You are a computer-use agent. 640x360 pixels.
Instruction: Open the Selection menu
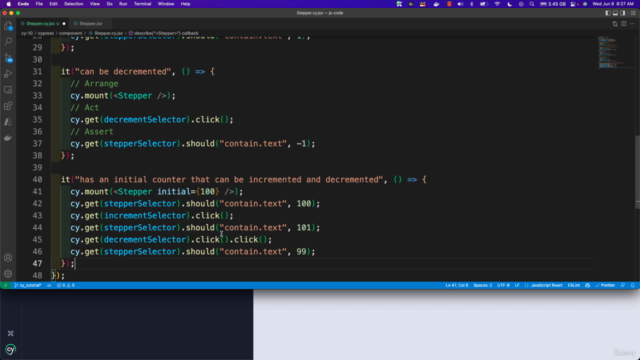pos(73,4)
